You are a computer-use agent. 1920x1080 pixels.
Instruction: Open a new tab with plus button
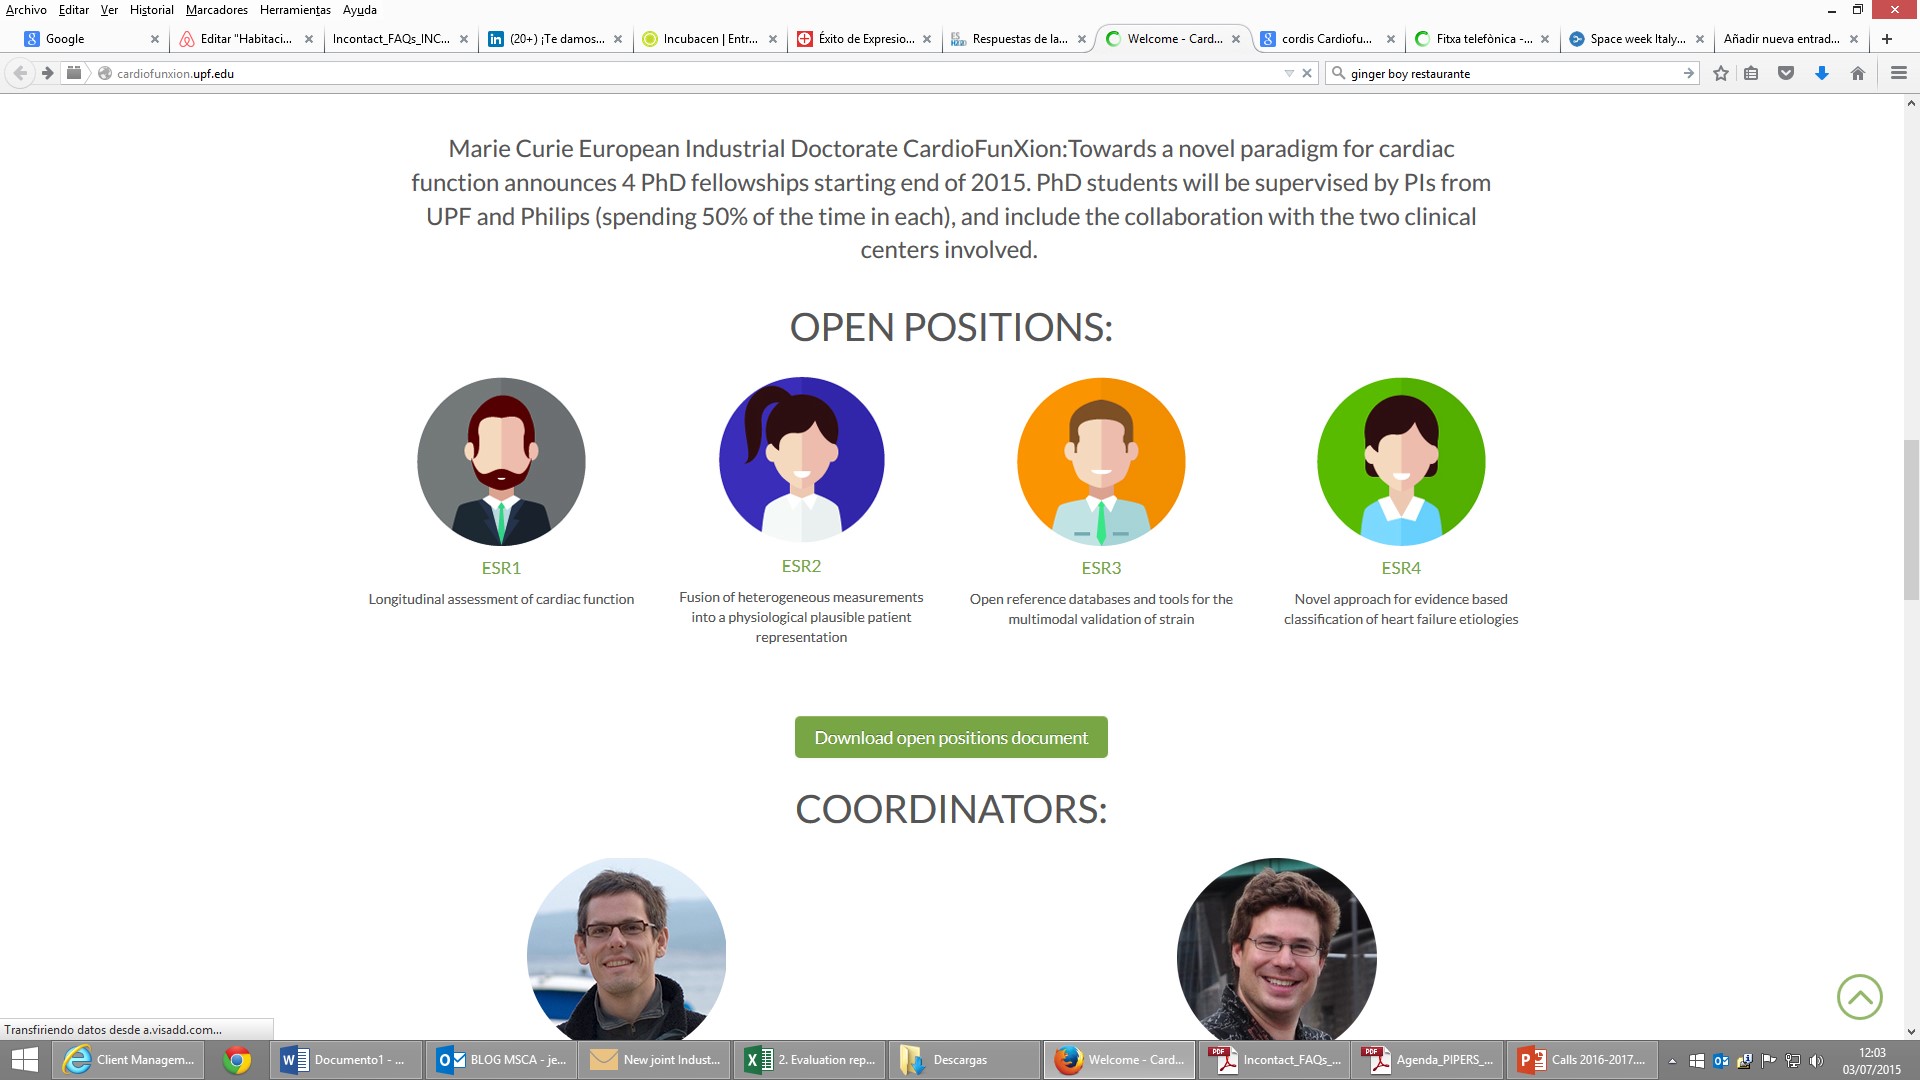(1887, 39)
